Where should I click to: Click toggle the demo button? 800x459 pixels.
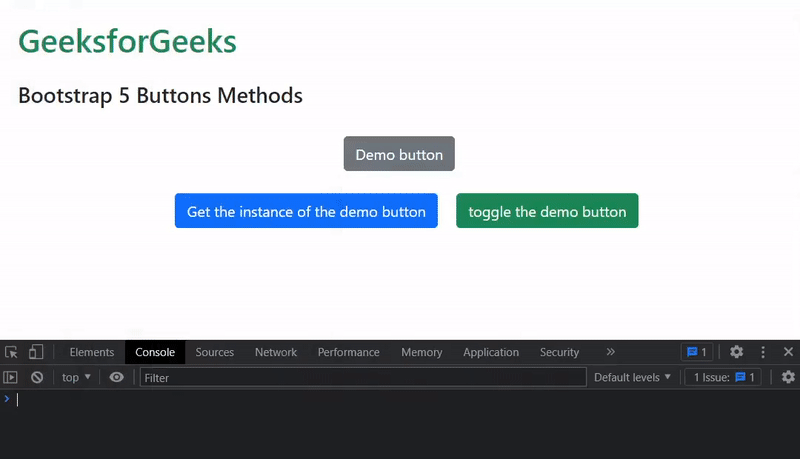[547, 211]
